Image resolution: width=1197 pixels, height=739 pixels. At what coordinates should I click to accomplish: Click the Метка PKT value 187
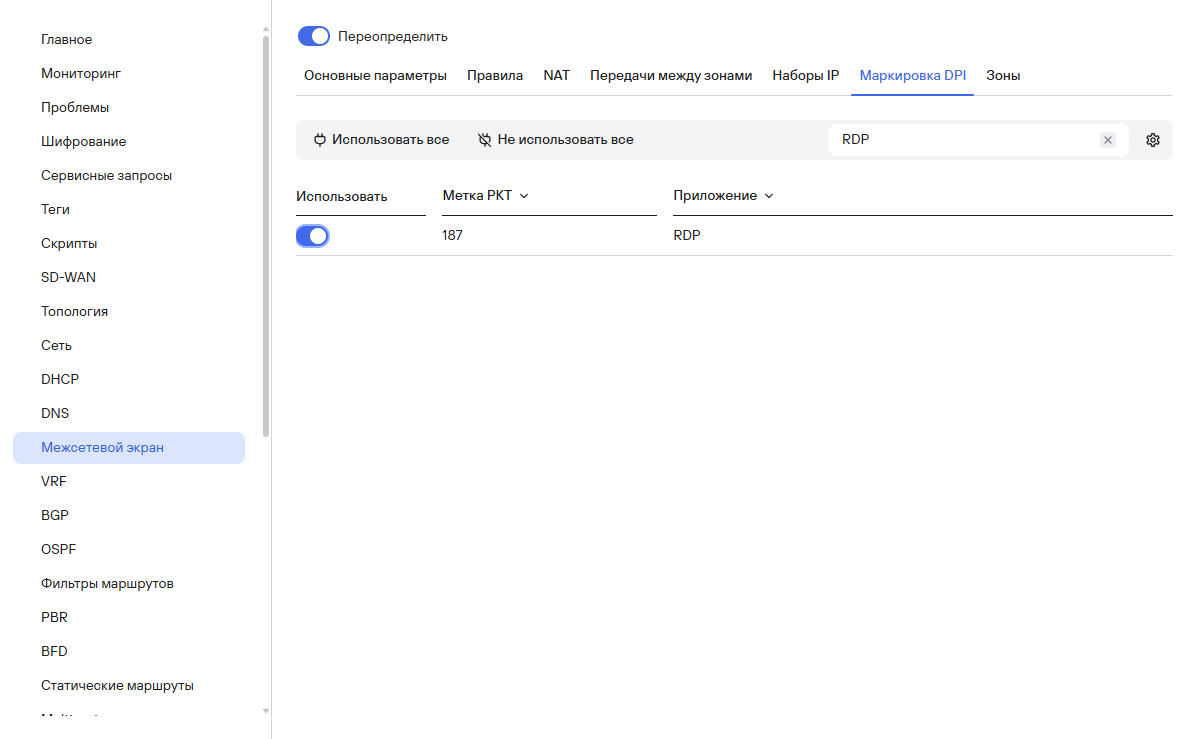point(452,235)
